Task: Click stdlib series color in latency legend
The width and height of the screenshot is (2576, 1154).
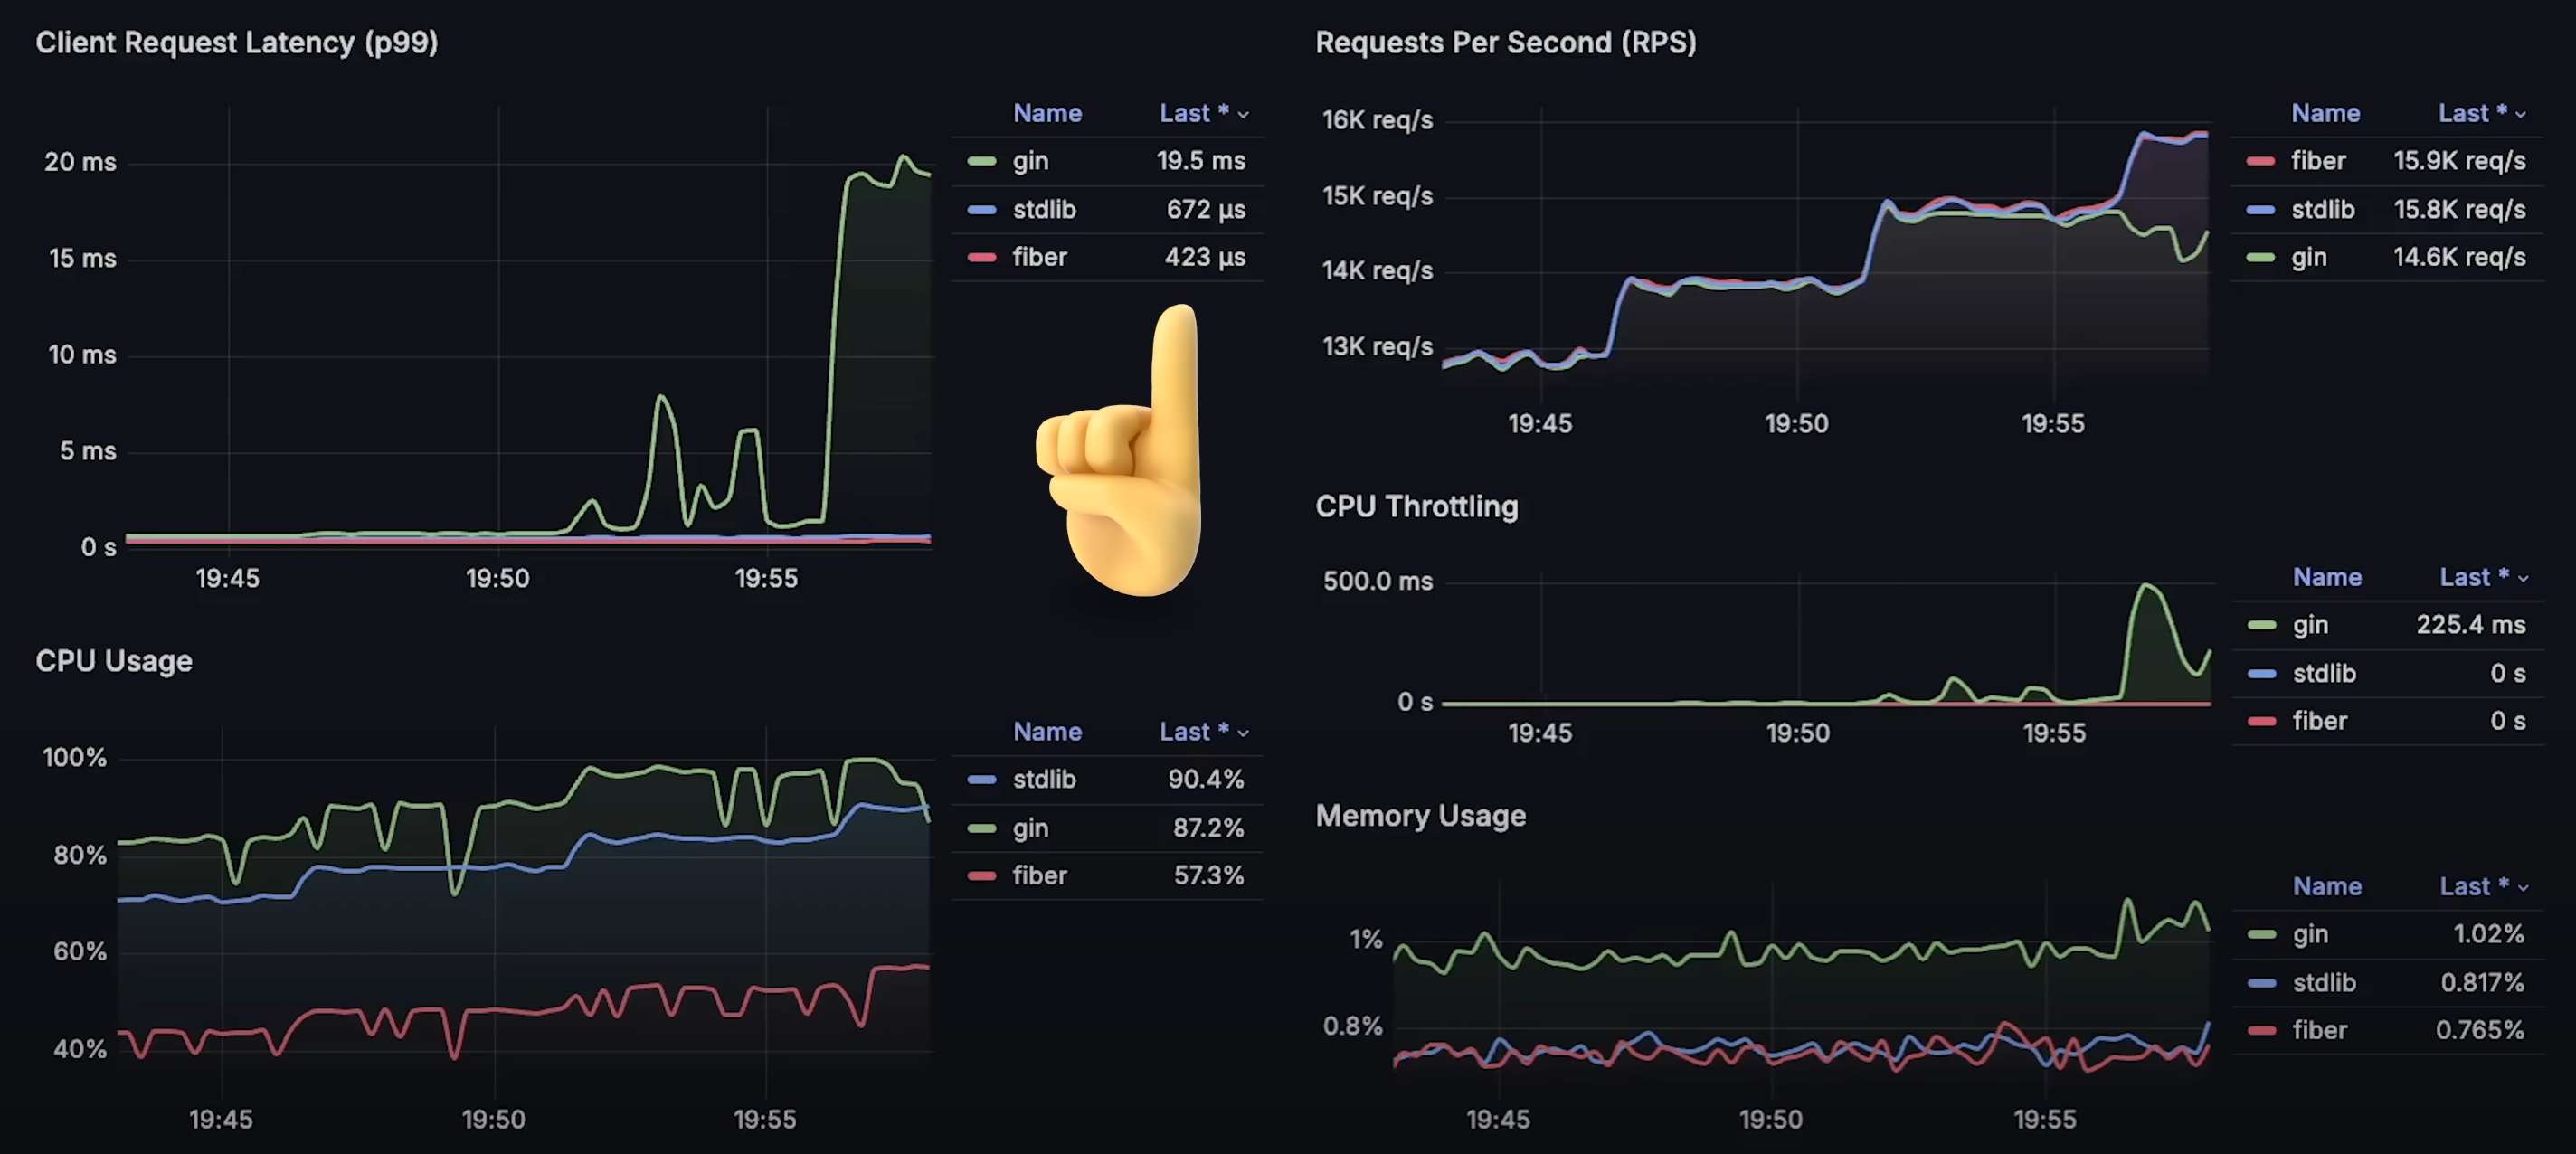Action: click(981, 210)
